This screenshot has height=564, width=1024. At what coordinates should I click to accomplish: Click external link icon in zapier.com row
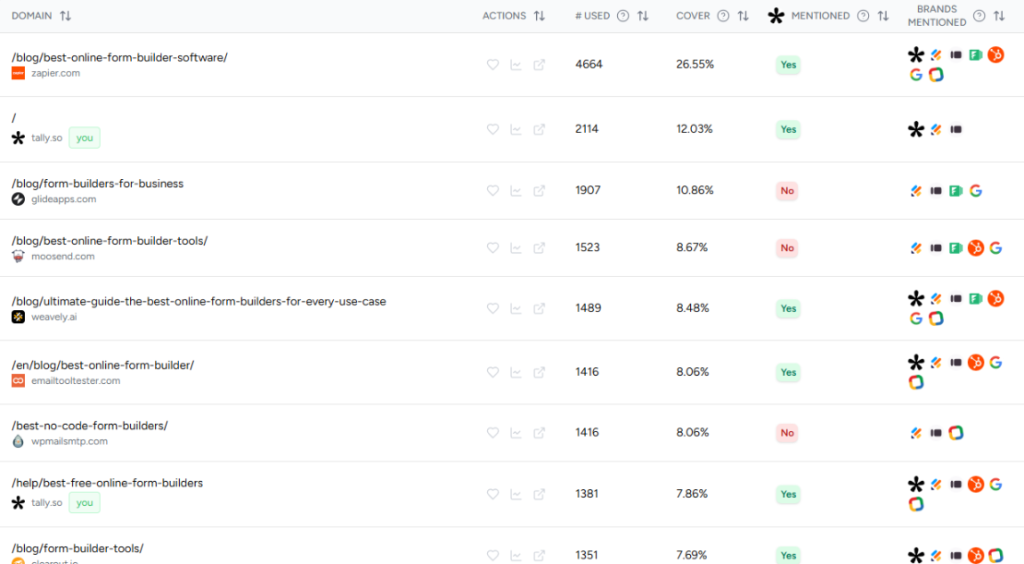coord(539,65)
